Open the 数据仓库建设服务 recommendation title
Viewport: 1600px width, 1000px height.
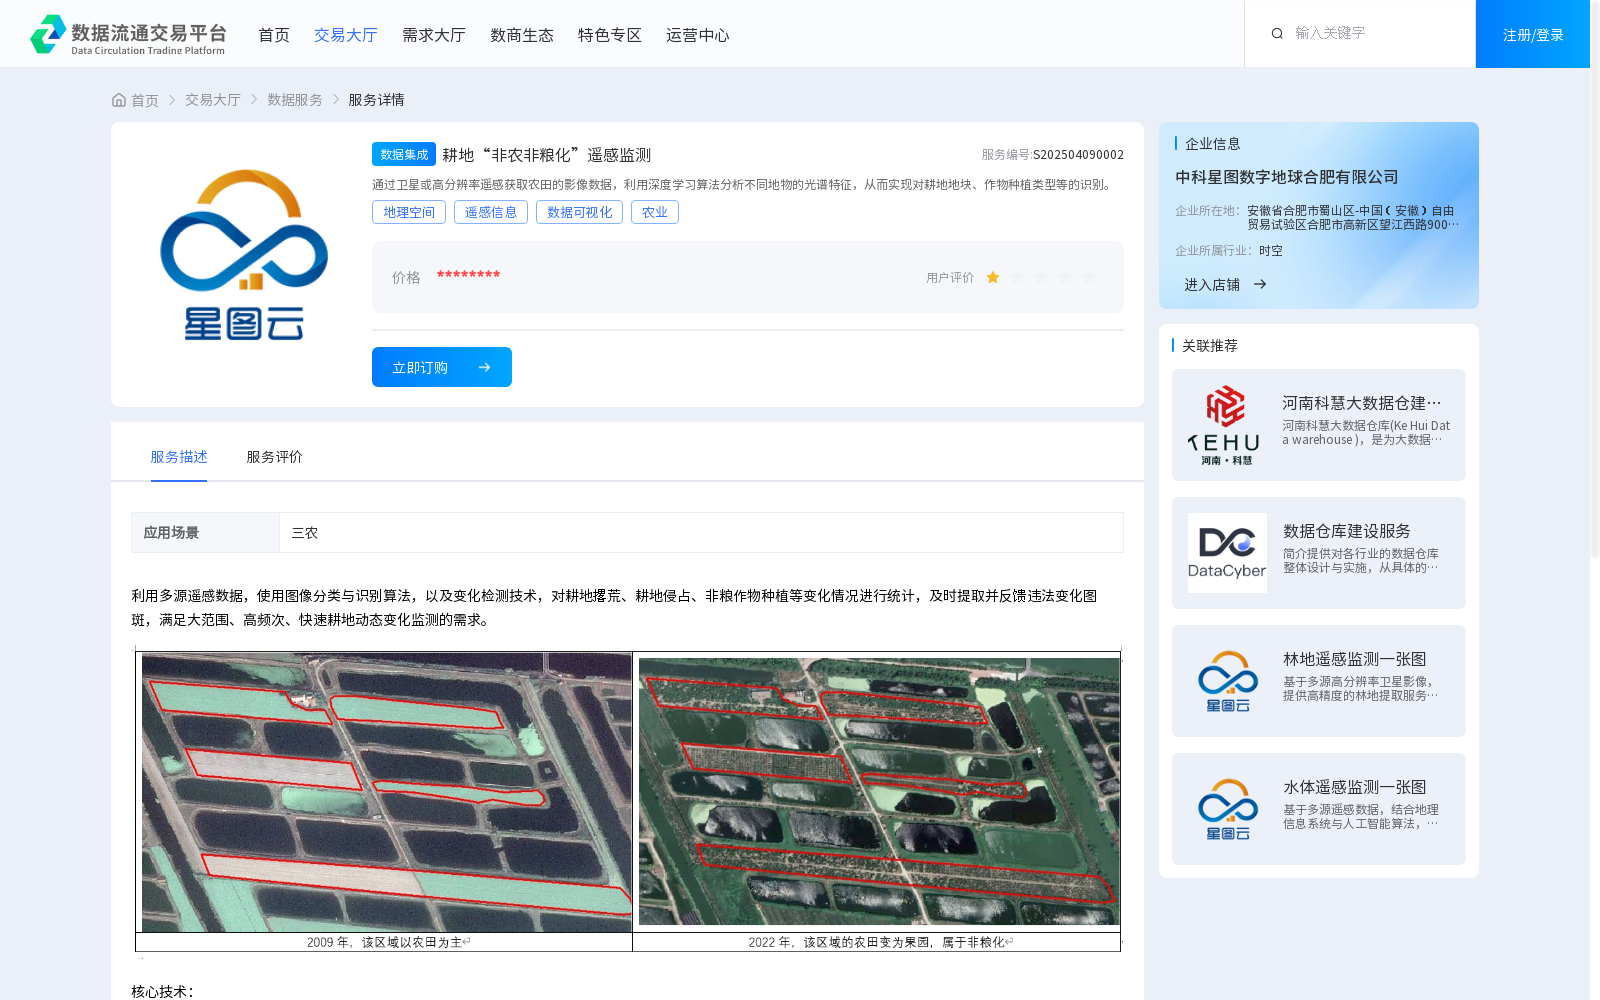coord(1347,531)
